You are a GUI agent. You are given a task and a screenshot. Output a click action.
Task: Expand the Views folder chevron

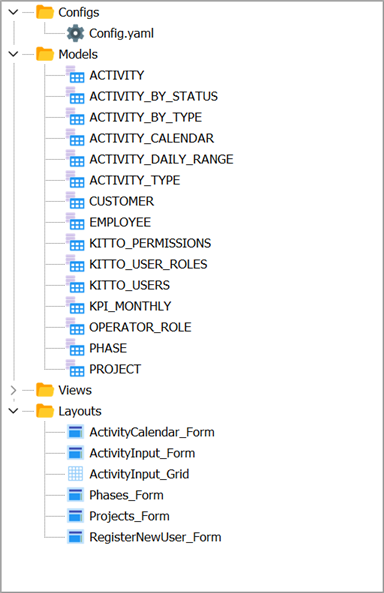[x=13, y=390]
